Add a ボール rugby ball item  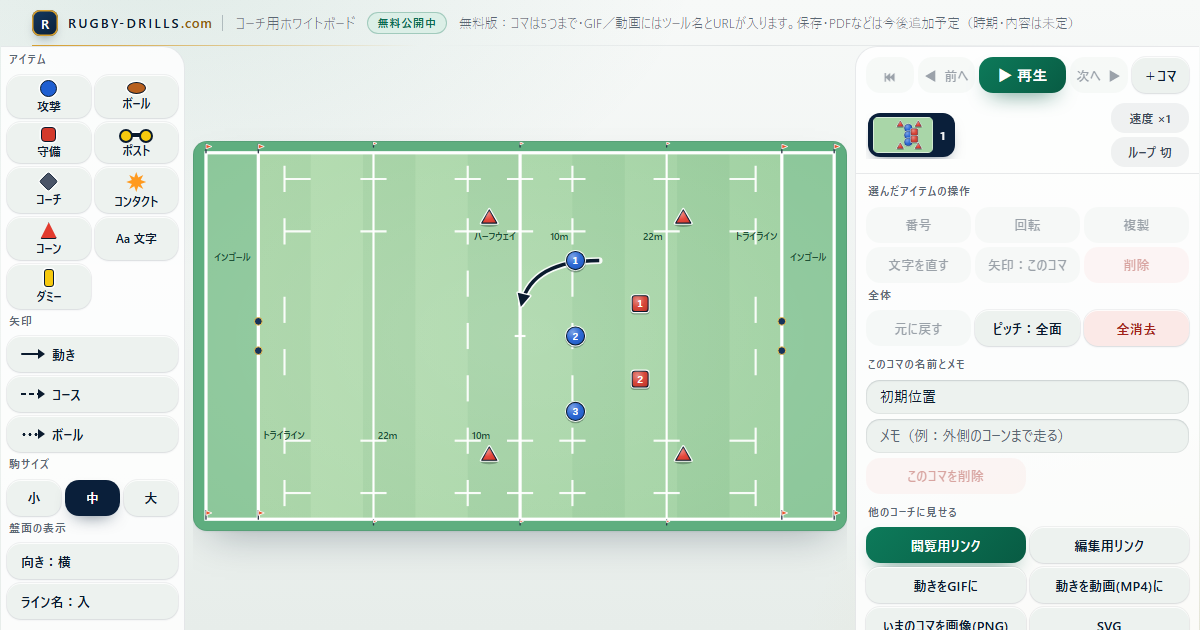(x=137, y=96)
